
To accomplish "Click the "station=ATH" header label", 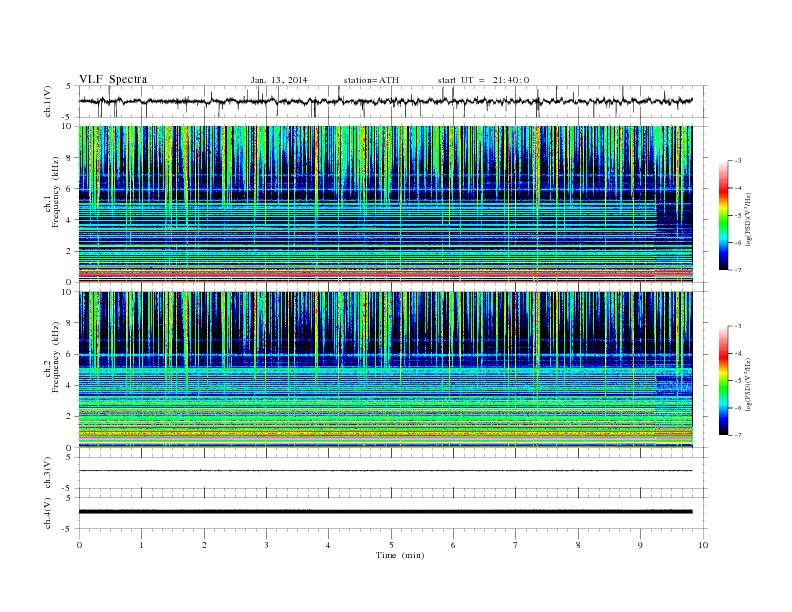I will [x=371, y=80].
